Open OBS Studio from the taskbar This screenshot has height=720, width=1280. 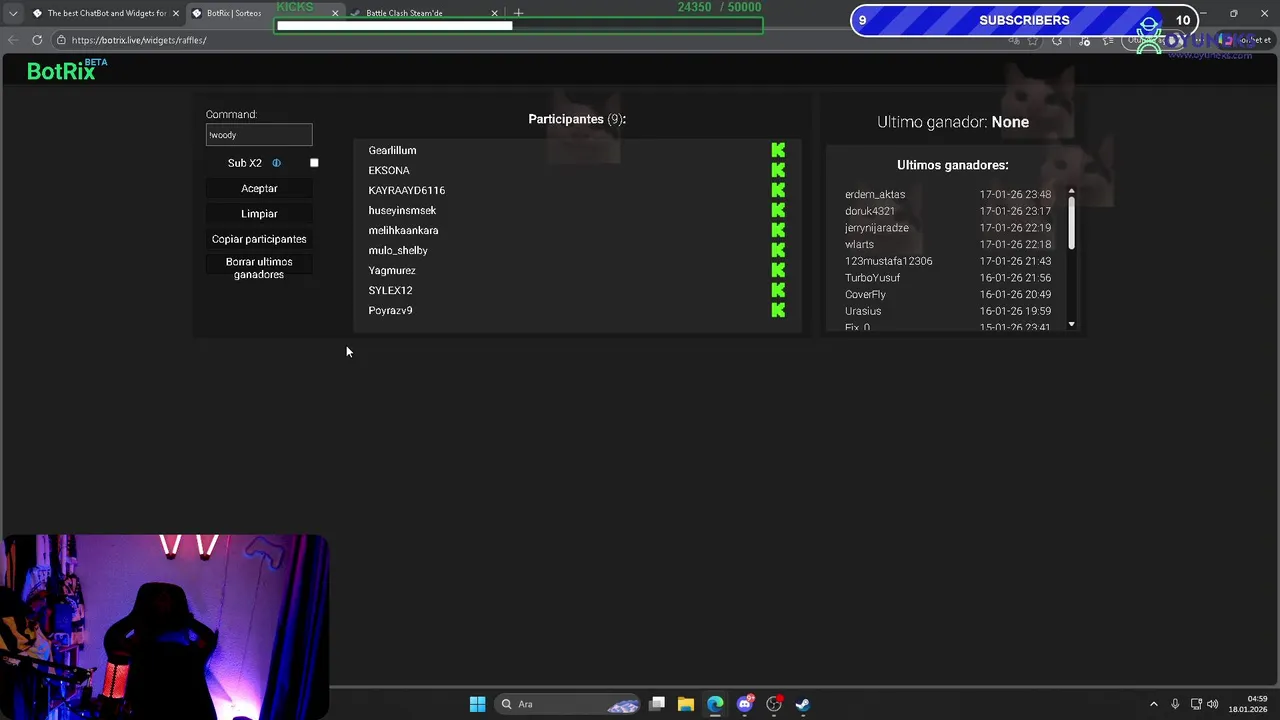(x=773, y=704)
